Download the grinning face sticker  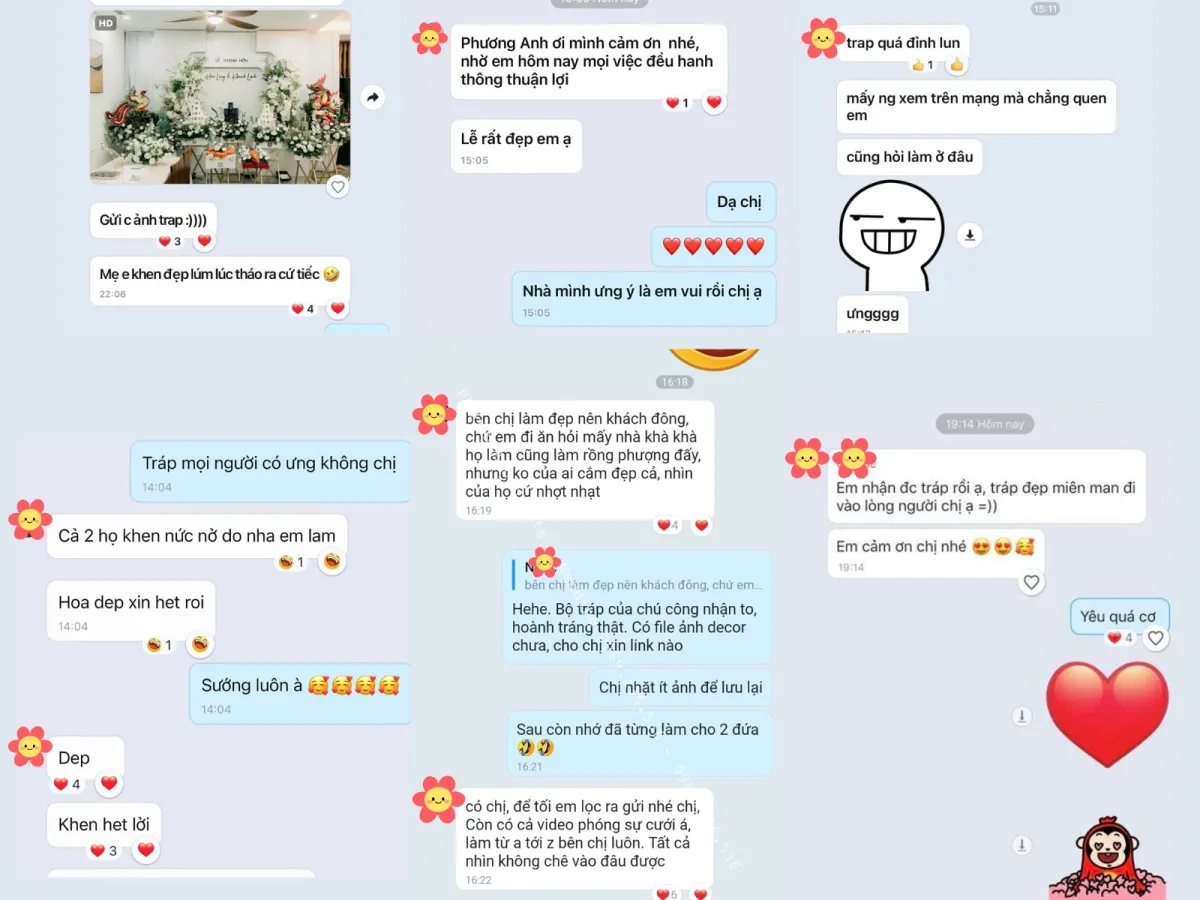[969, 235]
